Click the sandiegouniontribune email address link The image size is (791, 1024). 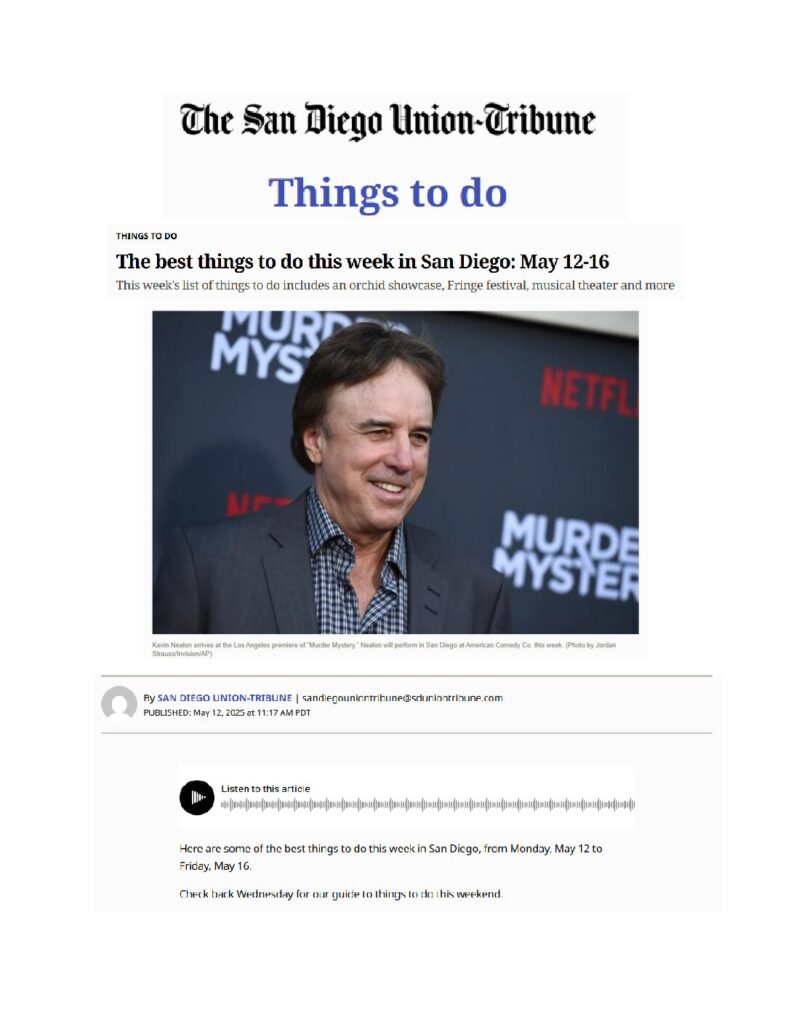pyautogui.click(x=402, y=697)
